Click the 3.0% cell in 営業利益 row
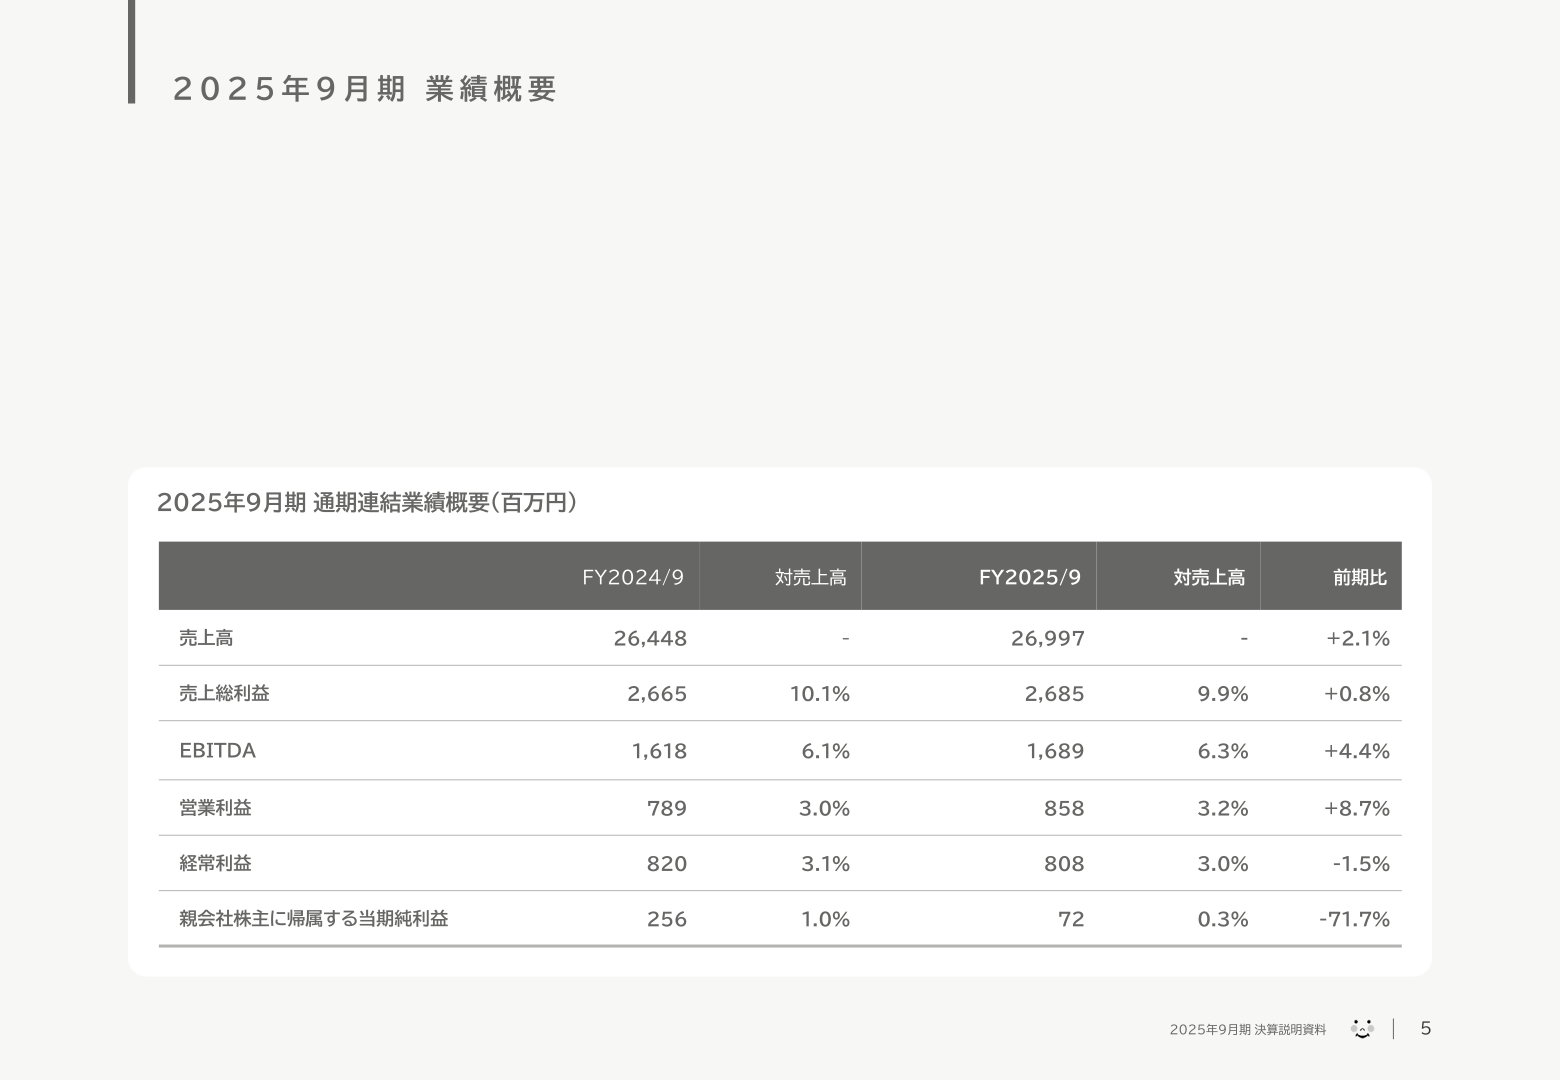 point(824,808)
